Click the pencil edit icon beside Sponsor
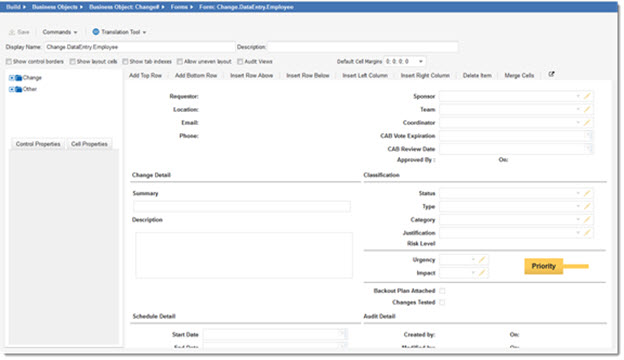 tap(587, 96)
